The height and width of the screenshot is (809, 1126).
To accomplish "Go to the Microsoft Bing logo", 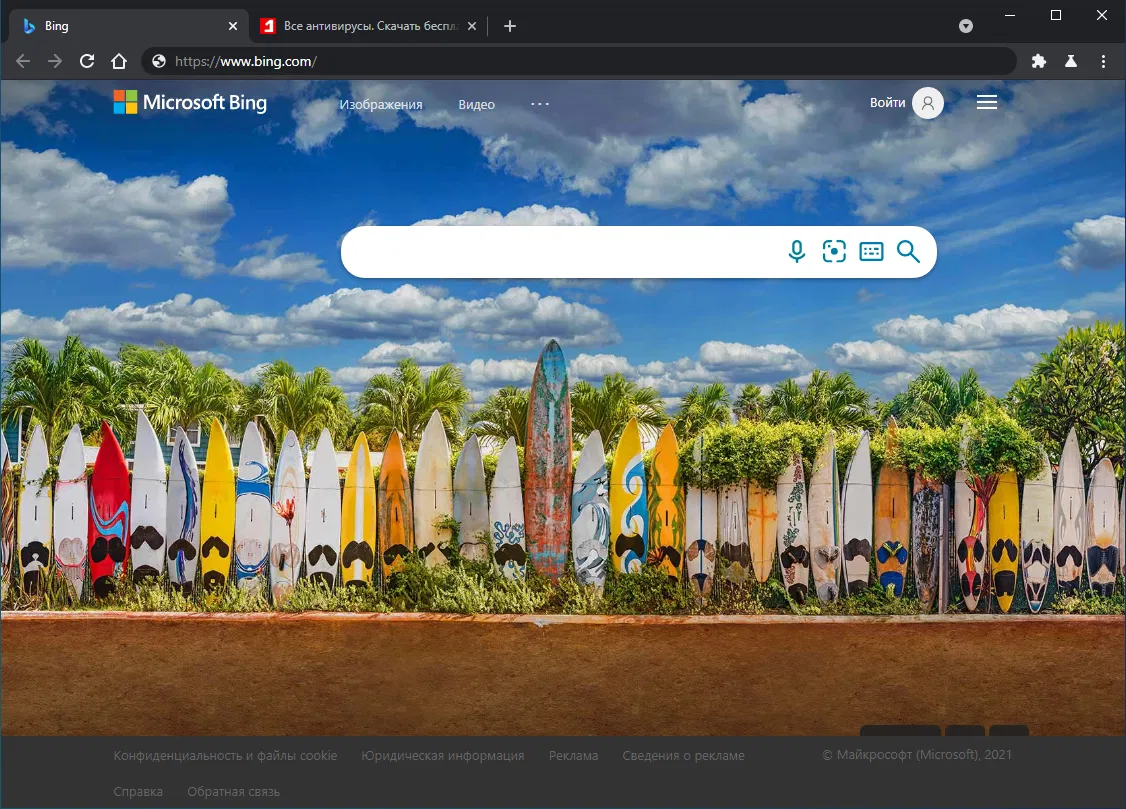I will coord(190,103).
